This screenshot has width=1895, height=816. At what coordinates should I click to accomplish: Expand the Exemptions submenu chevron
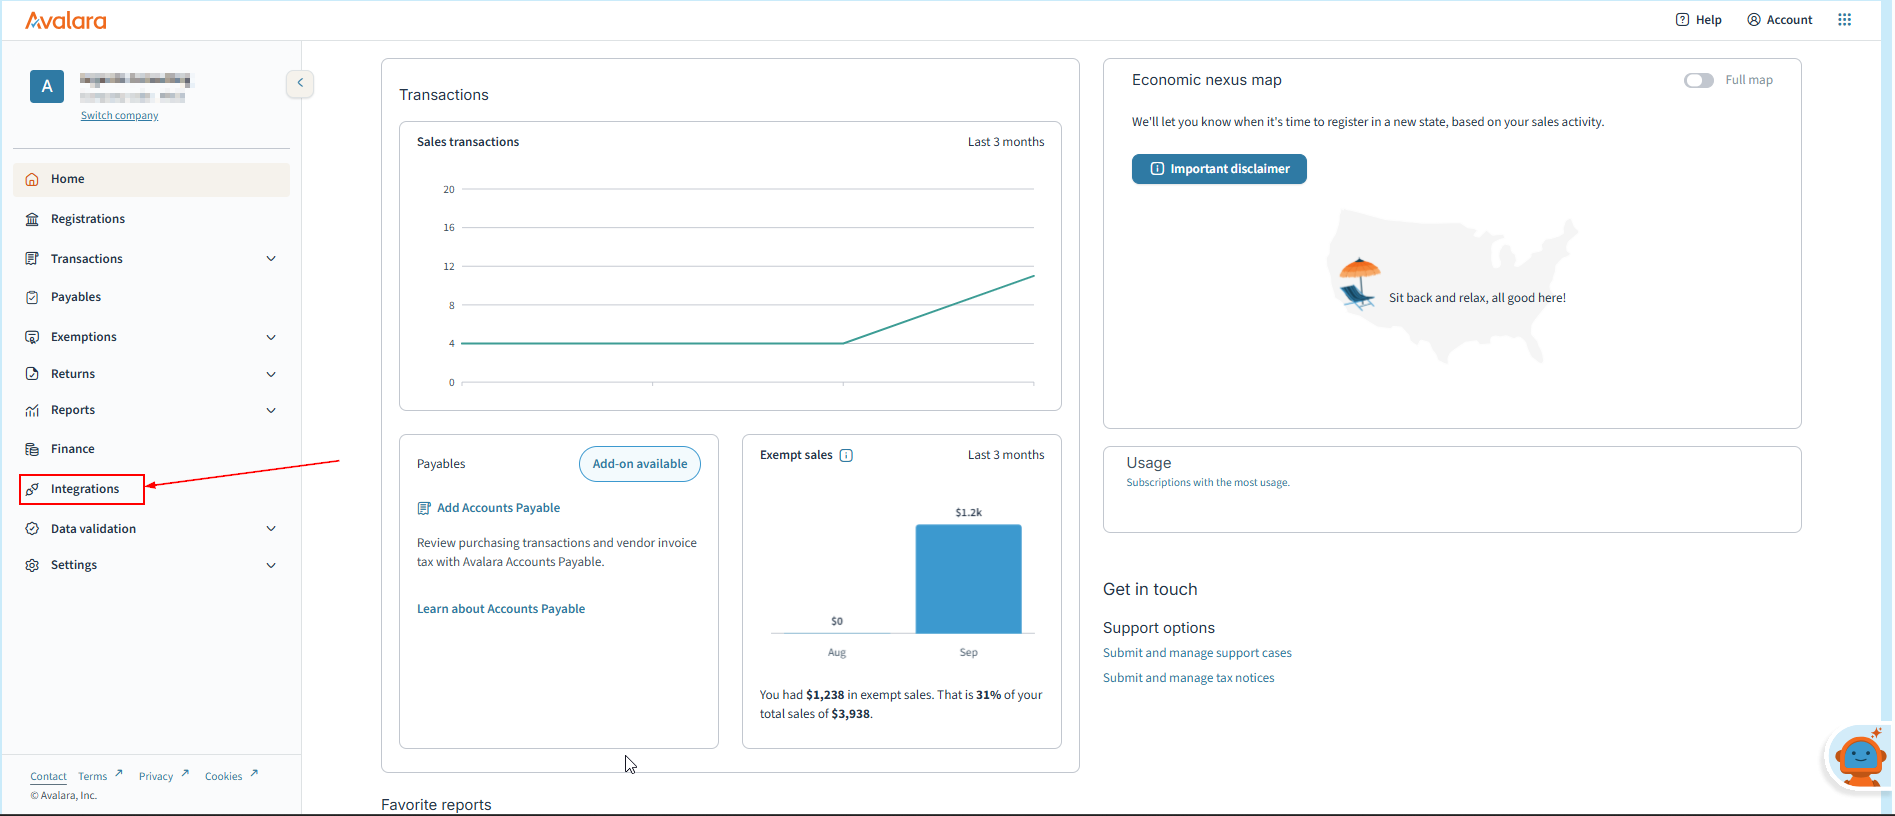pos(271,337)
